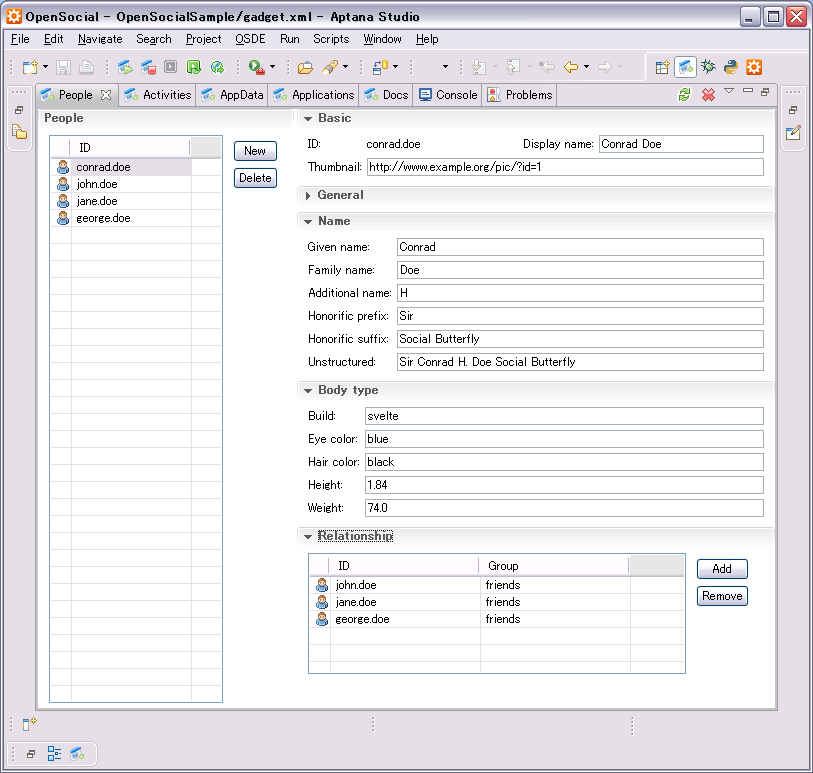Viewport: 813px width, 773px height.
Task: Open dropdown next to database icon
Action: (x=396, y=66)
